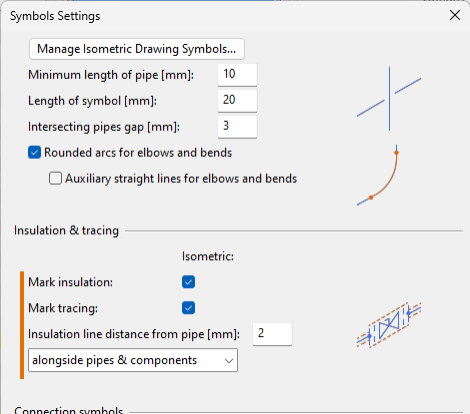This screenshot has width=470, height=414.
Task: Open the alongside pipes & components dropdown
Action: (133, 360)
